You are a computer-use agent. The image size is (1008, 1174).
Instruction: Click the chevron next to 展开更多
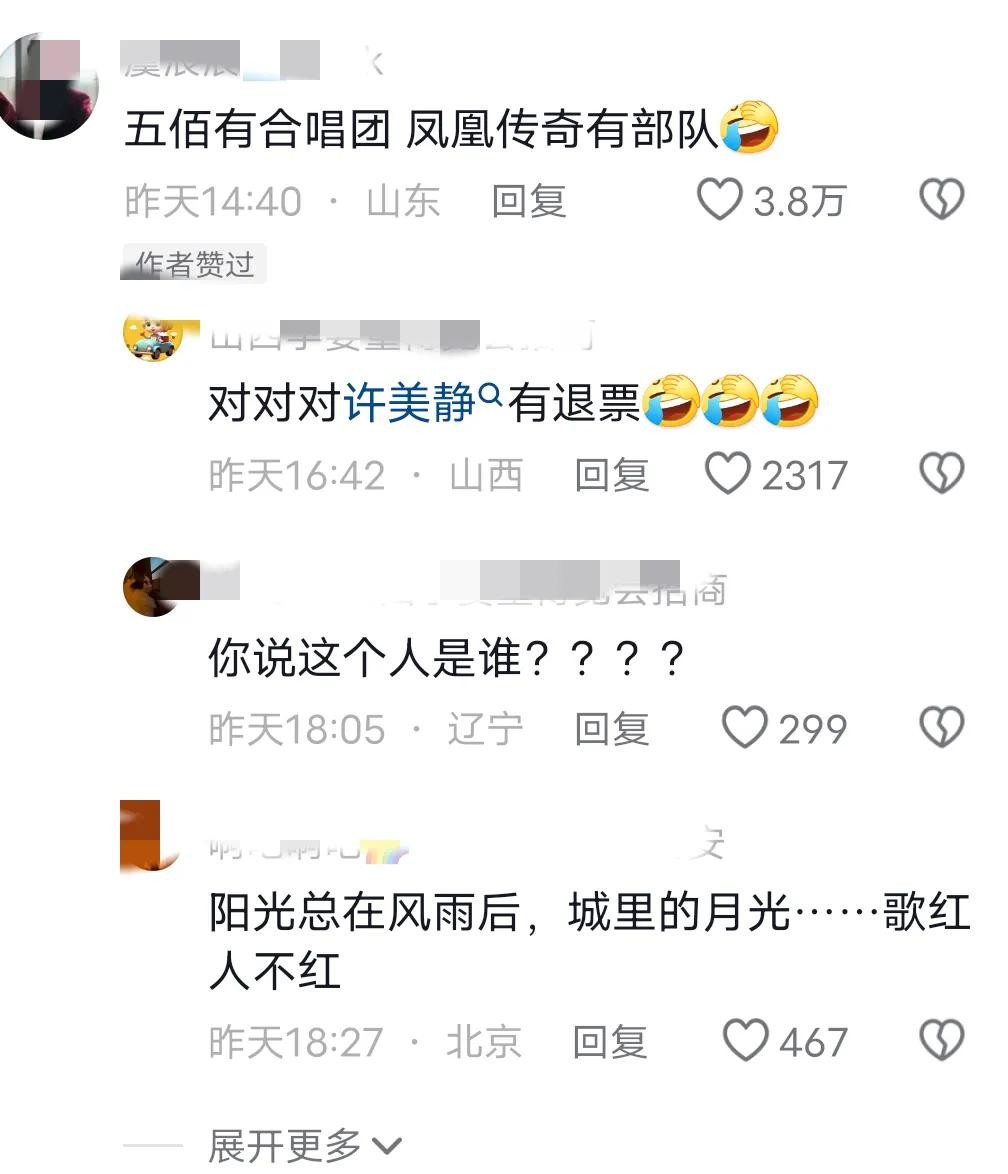click(386, 1146)
